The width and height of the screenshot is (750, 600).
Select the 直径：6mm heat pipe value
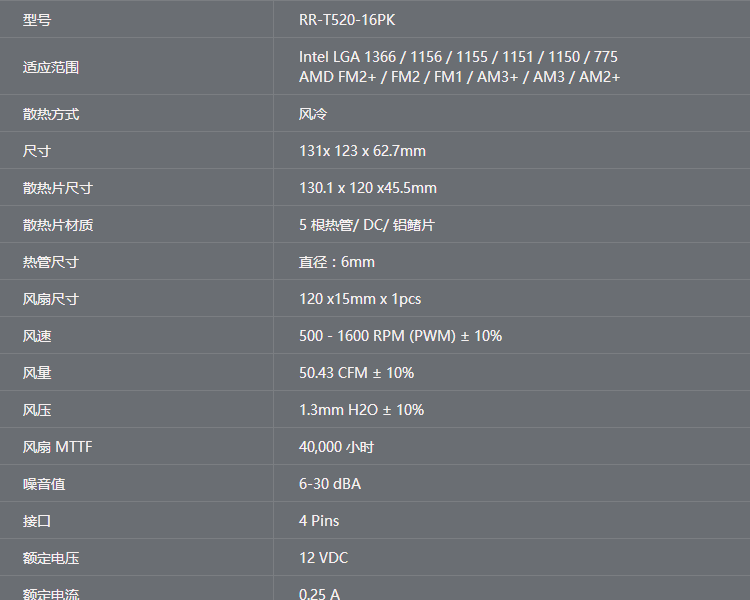pos(337,262)
